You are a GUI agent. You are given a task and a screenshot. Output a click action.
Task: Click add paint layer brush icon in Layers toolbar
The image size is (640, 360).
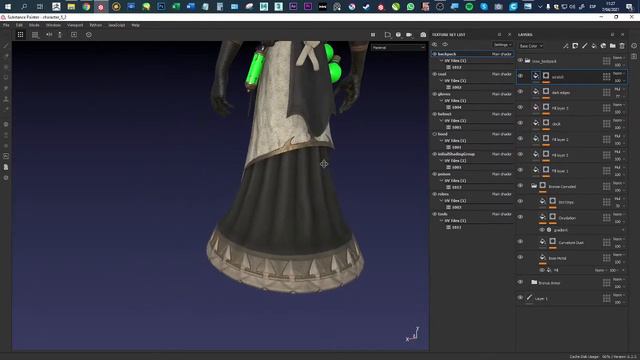(x=584, y=46)
